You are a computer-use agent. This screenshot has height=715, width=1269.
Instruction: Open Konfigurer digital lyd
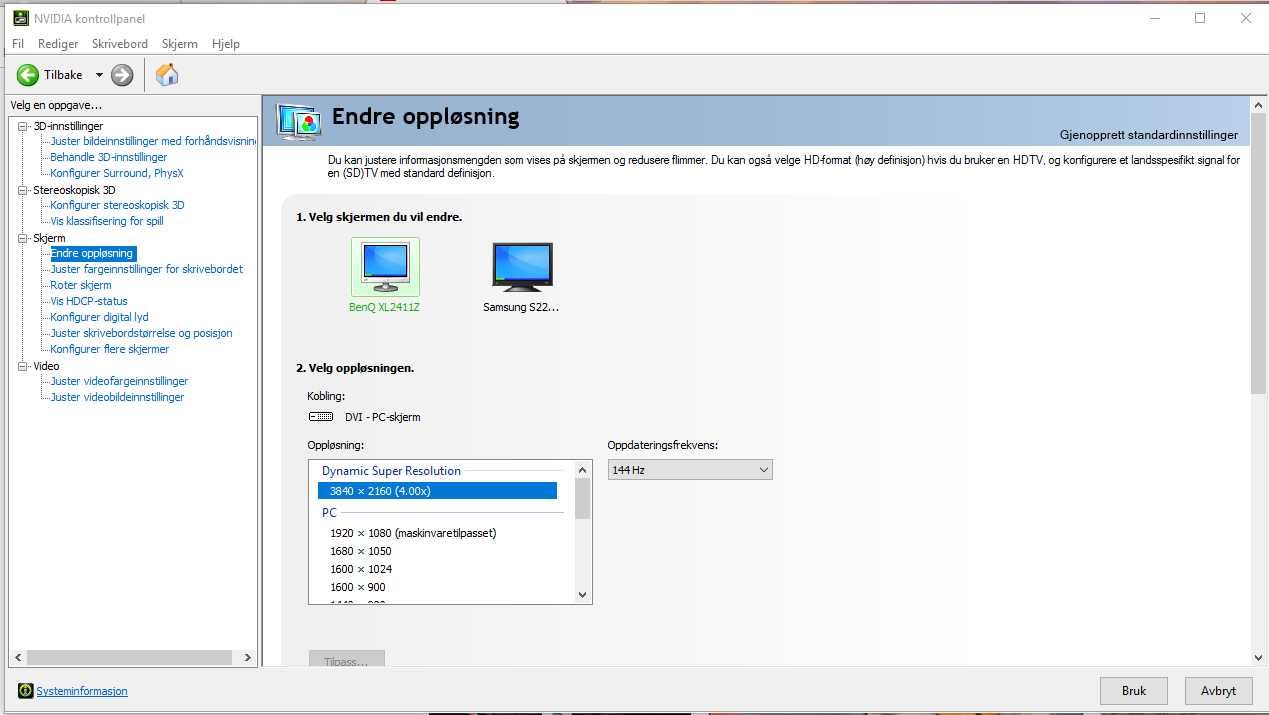100,317
